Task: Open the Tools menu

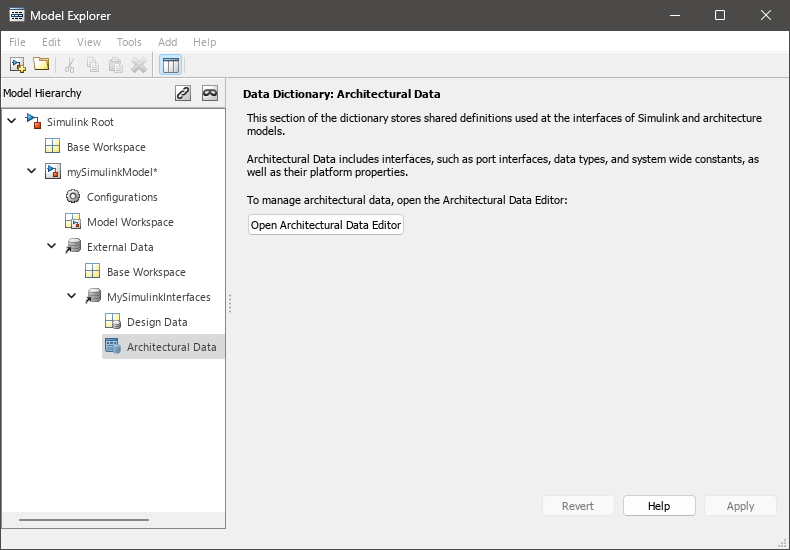Action: 129,42
